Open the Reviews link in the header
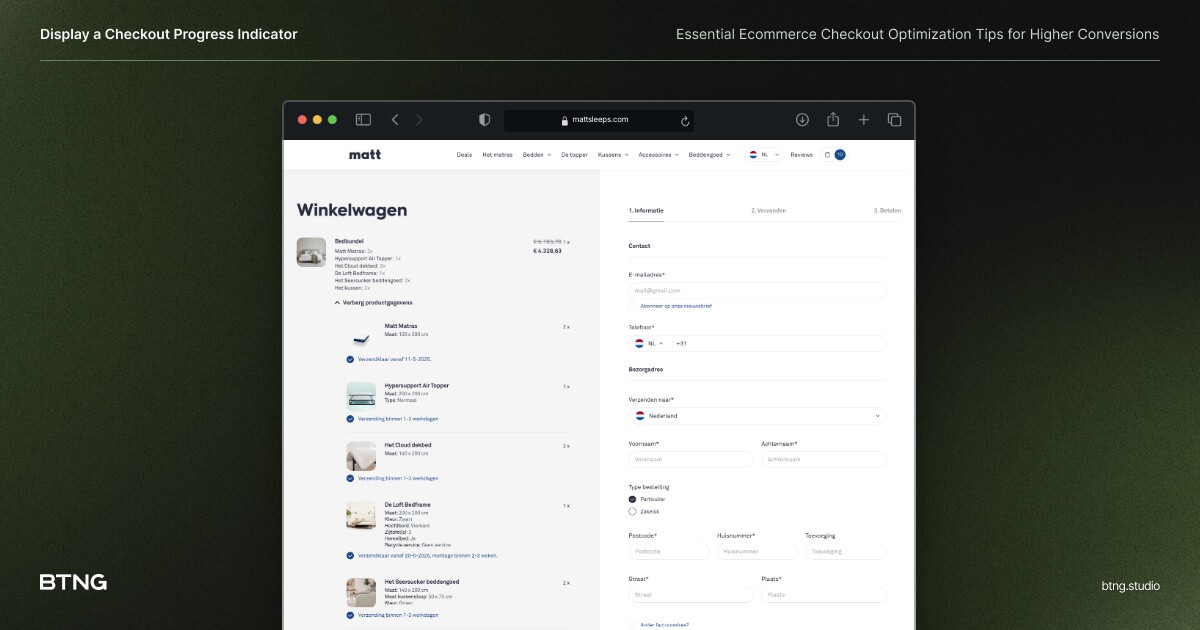 pyautogui.click(x=802, y=155)
